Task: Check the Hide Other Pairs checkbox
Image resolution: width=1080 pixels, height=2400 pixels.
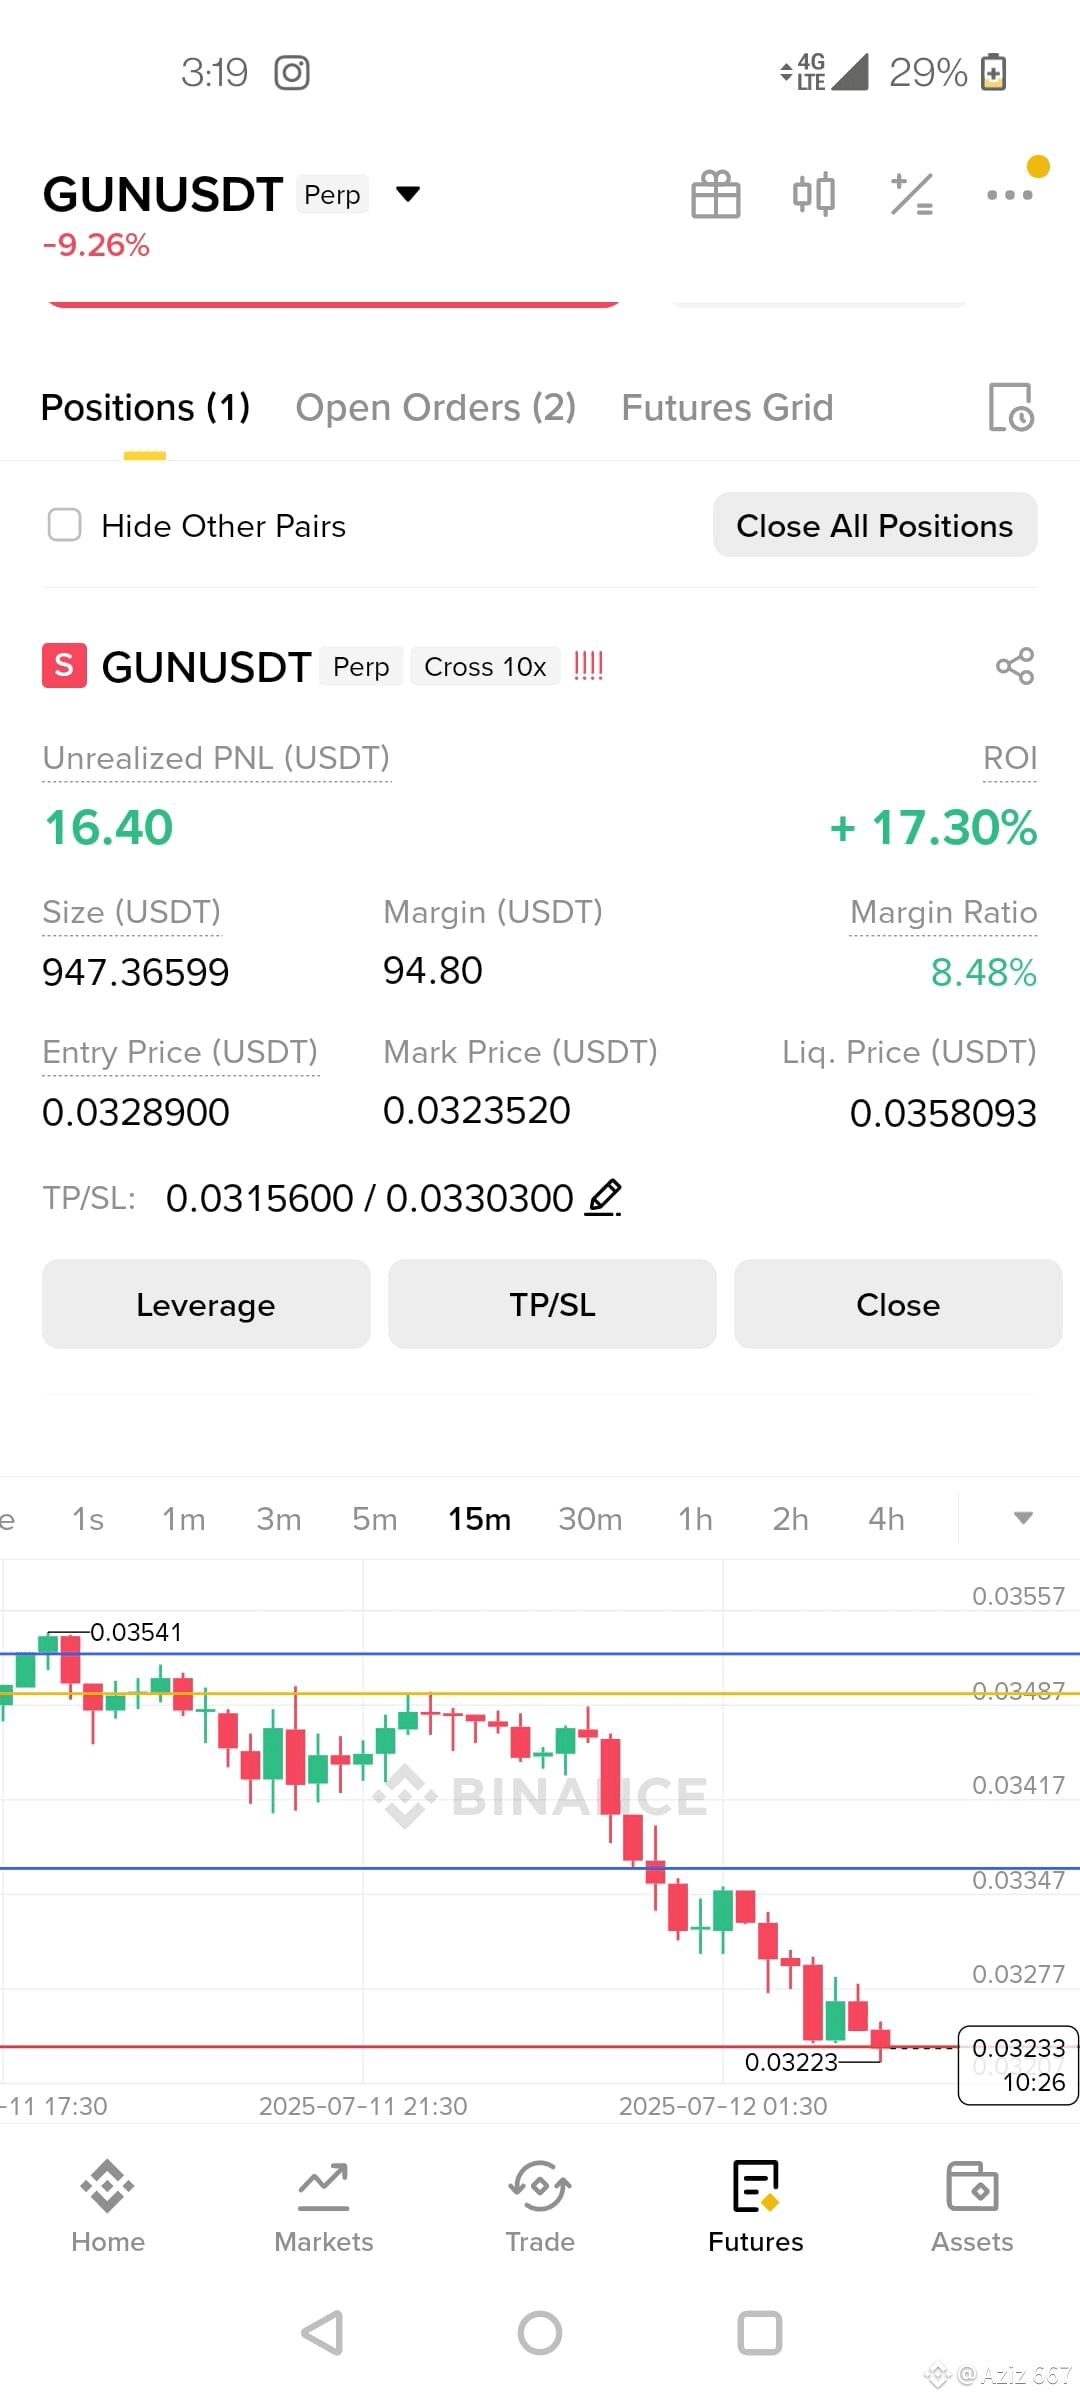Action: pos(65,525)
